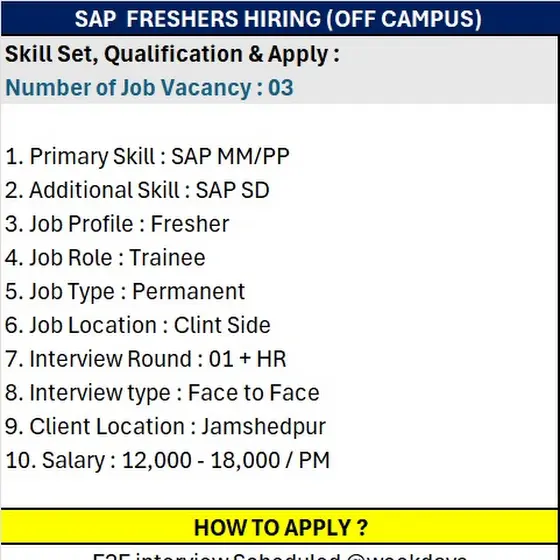The height and width of the screenshot is (560, 560).
Task: Select the Client Location Jamshedpur line
Action: pos(165,427)
